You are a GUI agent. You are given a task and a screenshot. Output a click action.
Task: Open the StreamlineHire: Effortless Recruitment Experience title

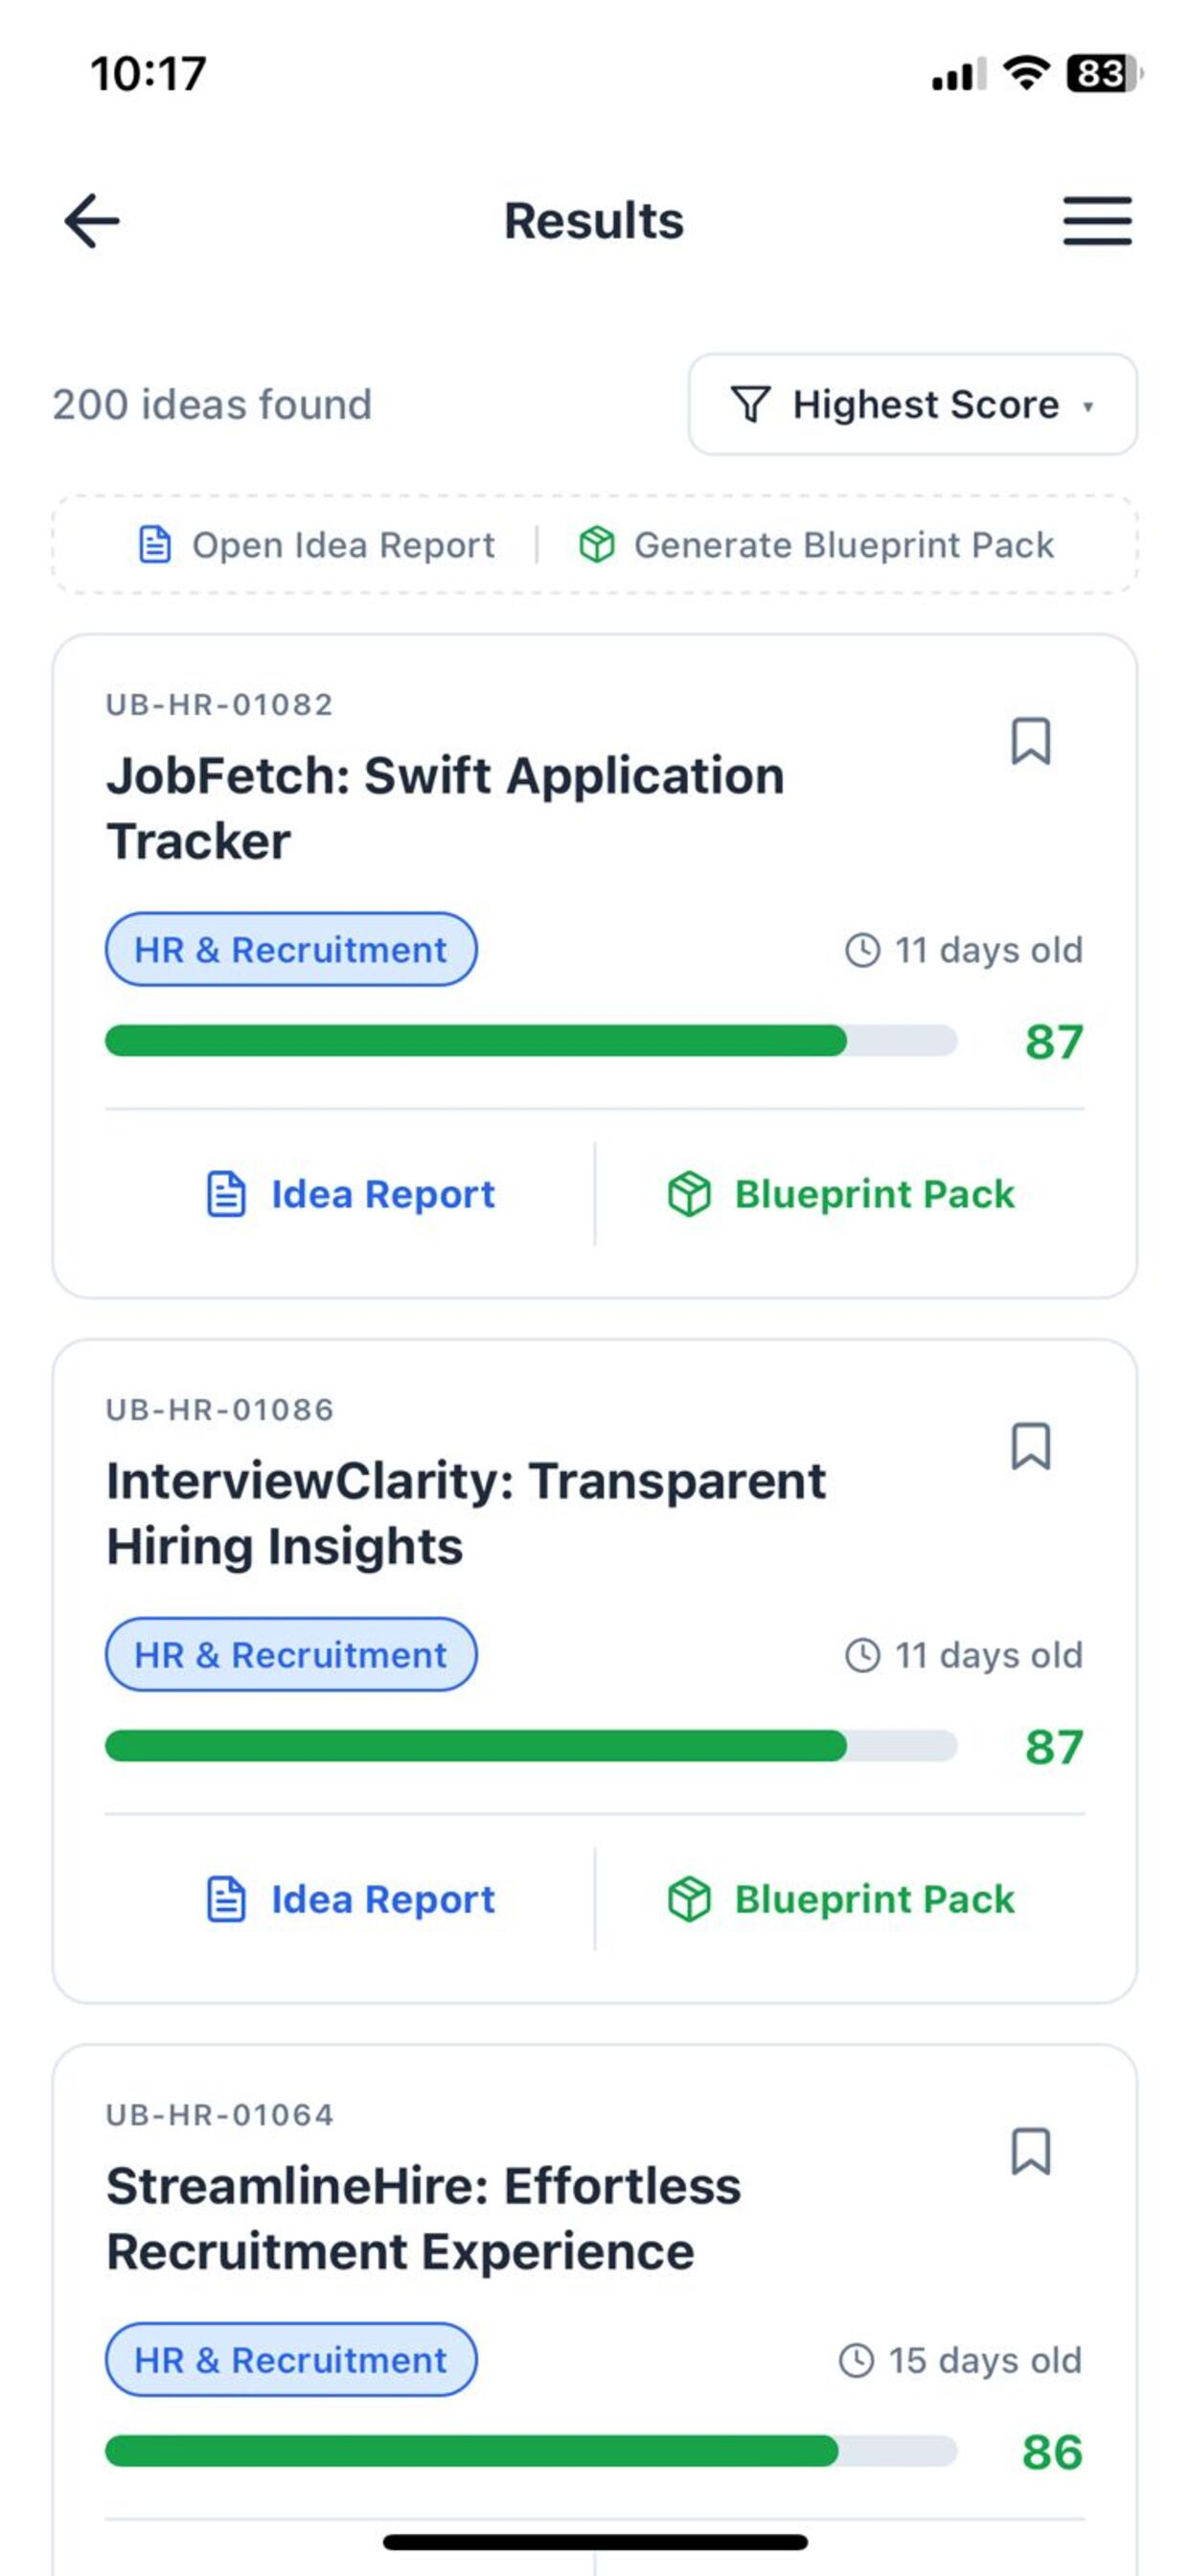click(x=424, y=2218)
